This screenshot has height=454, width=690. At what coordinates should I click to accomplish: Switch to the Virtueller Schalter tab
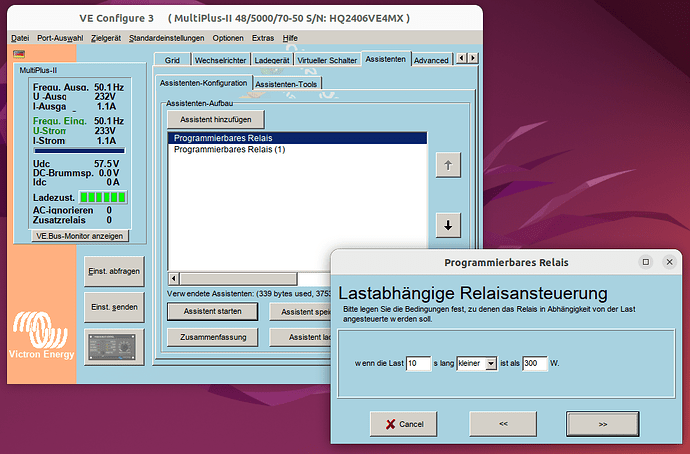327,60
